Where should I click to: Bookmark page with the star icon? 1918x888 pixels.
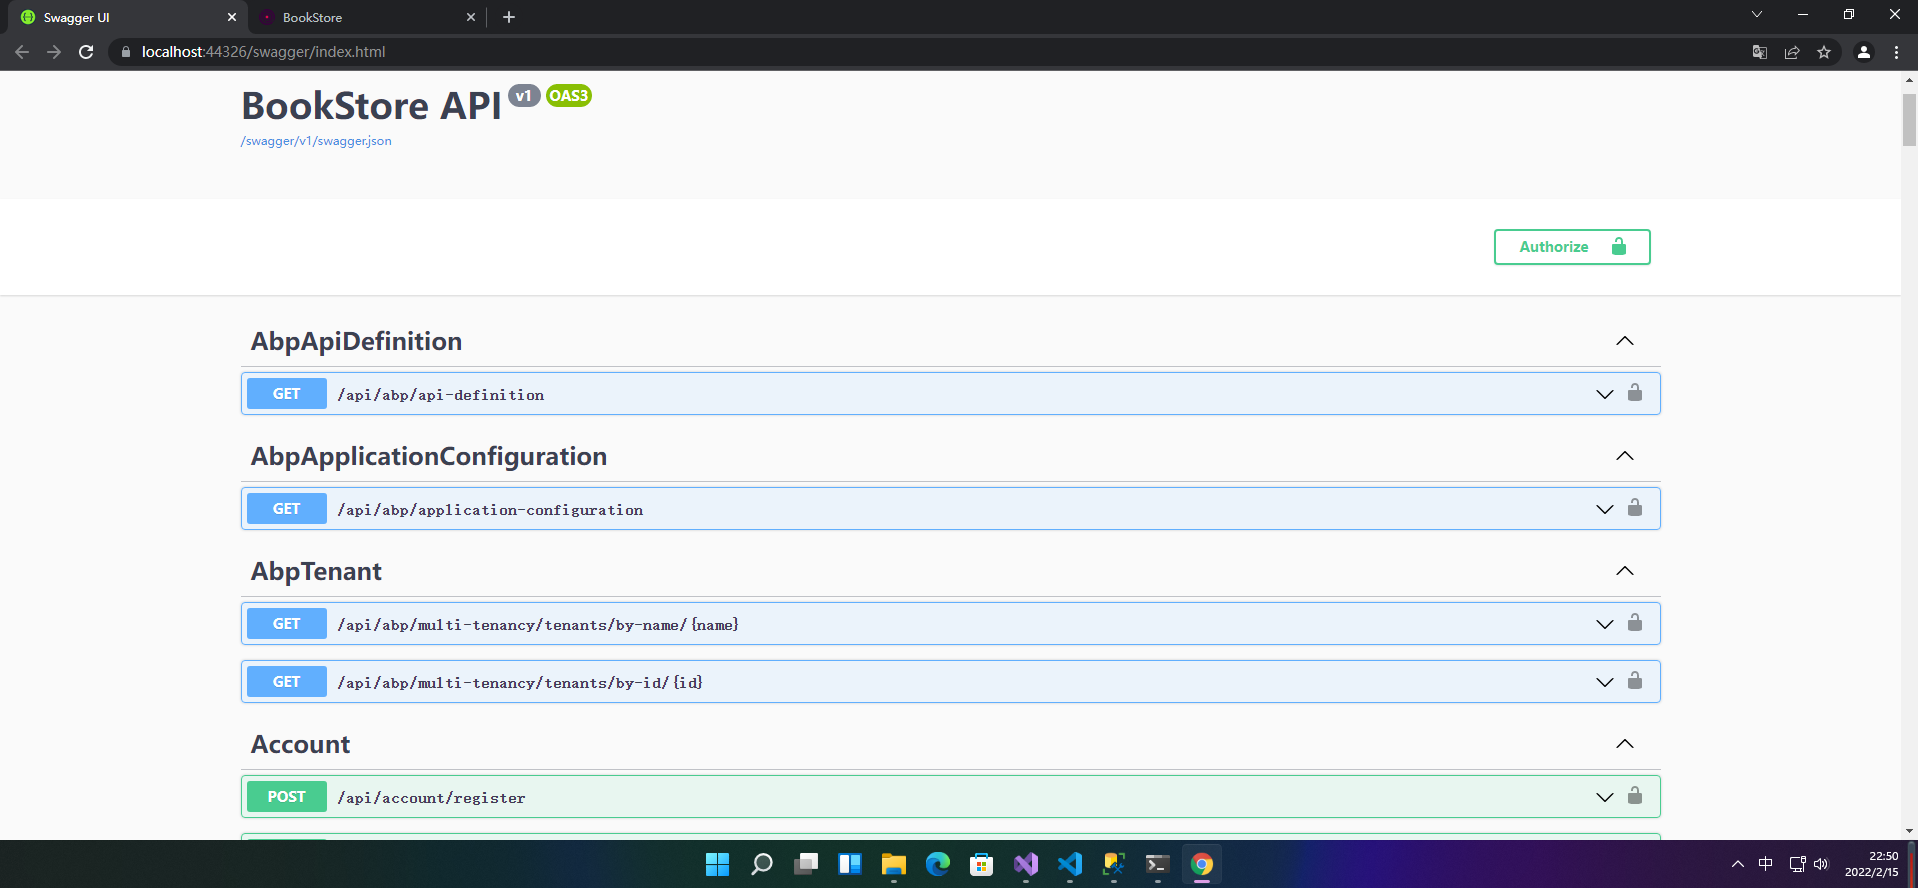1824,52
